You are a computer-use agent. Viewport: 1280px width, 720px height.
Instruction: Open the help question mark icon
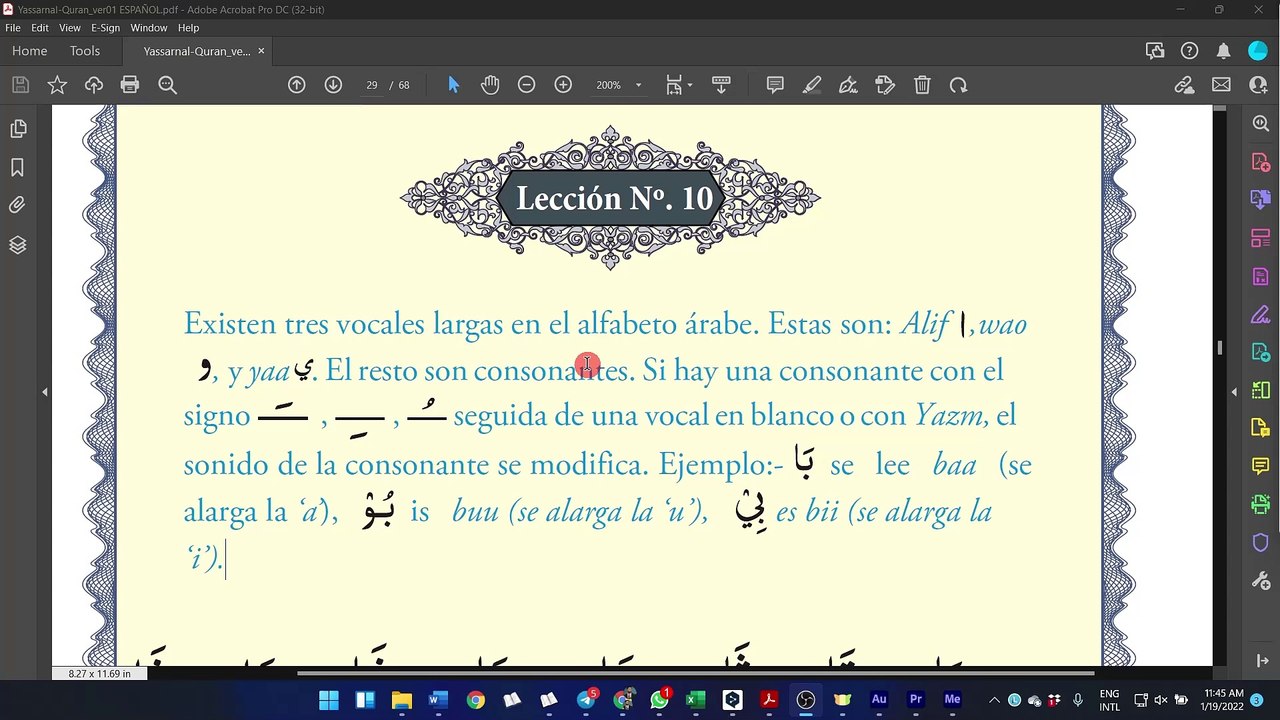[1189, 51]
